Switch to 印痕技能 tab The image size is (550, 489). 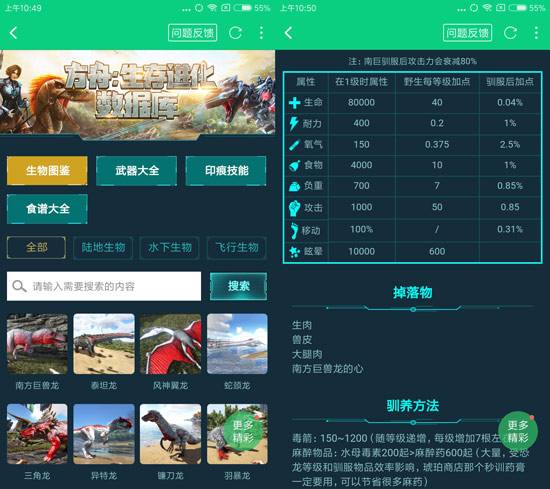(x=226, y=170)
